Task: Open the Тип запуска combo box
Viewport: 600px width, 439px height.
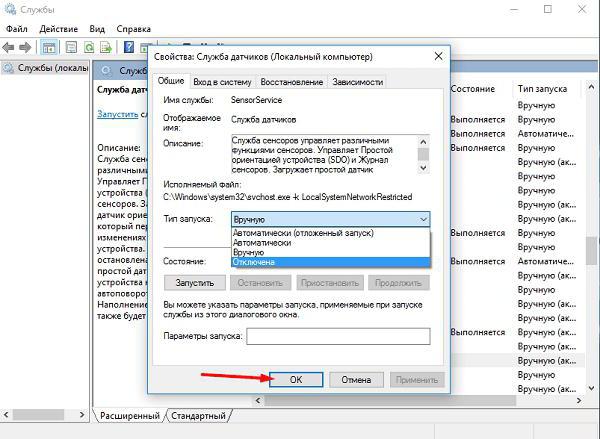Action: click(x=330, y=218)
